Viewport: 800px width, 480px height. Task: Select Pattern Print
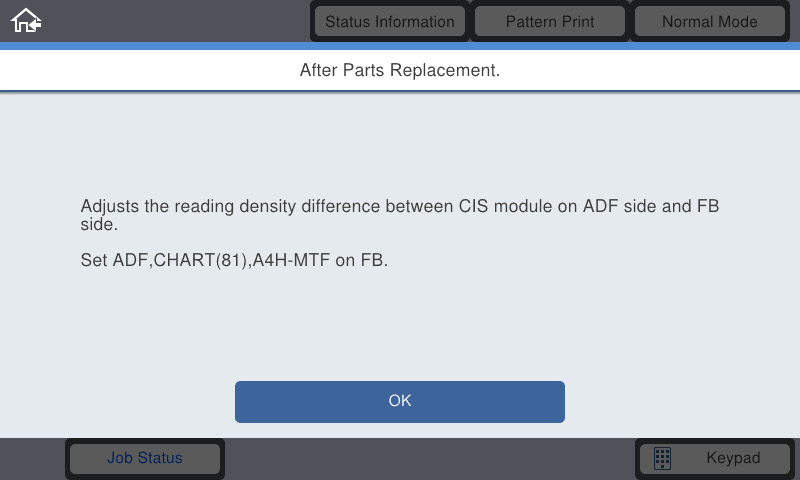tap(549, 21)
